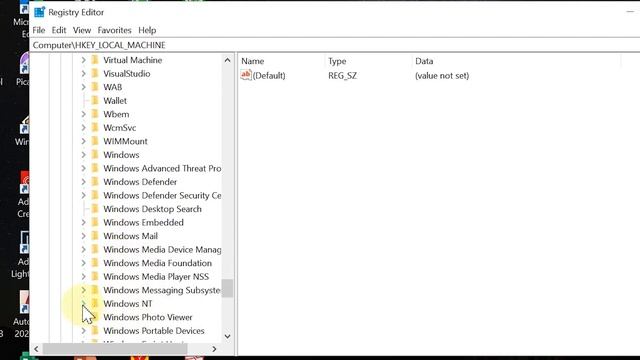
Task: Click the Virtual Machine folder icon
Action: pyautogui.click(x=95, y=60)
